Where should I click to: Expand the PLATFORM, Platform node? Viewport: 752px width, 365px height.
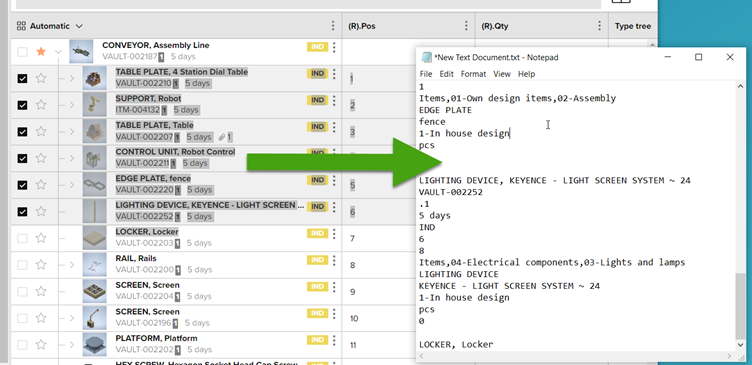(72, 344)
